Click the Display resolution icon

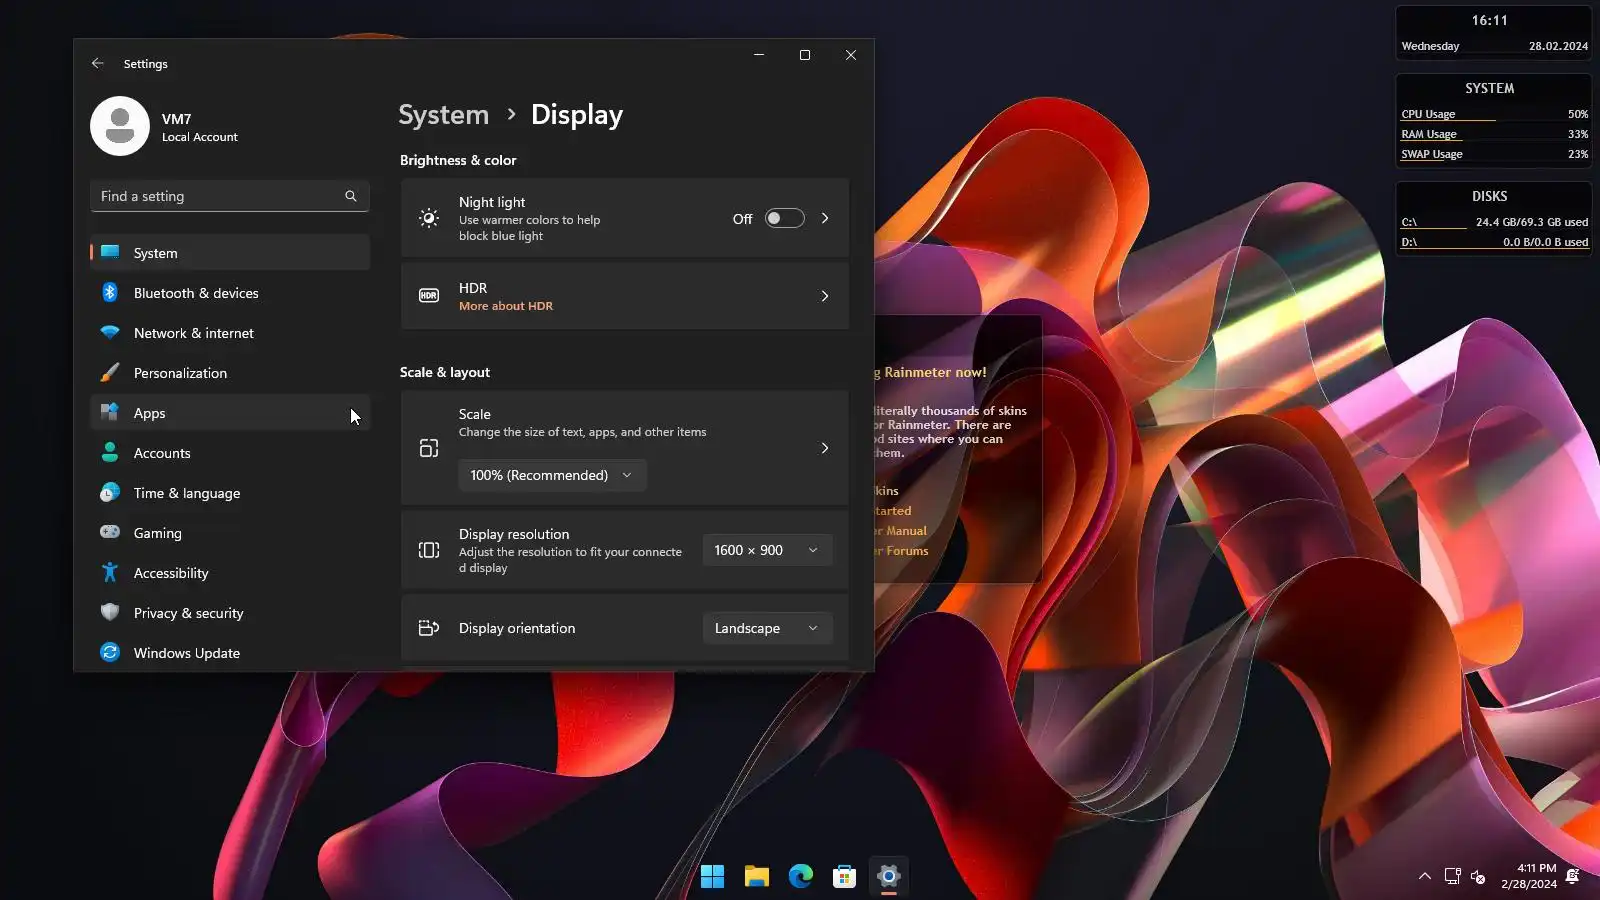429,550
